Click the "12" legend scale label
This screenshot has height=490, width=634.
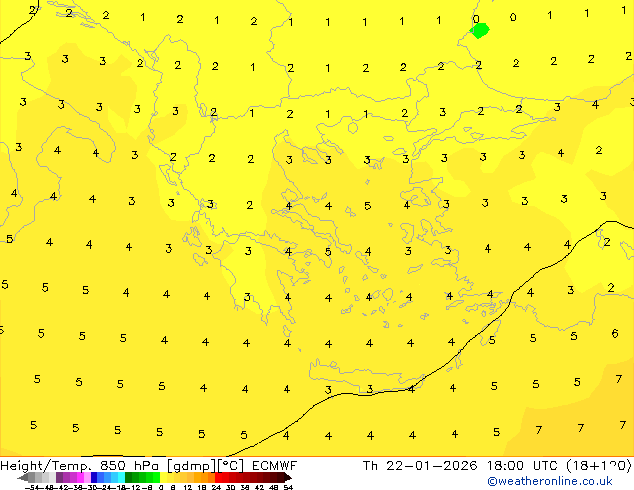(188, 487)
